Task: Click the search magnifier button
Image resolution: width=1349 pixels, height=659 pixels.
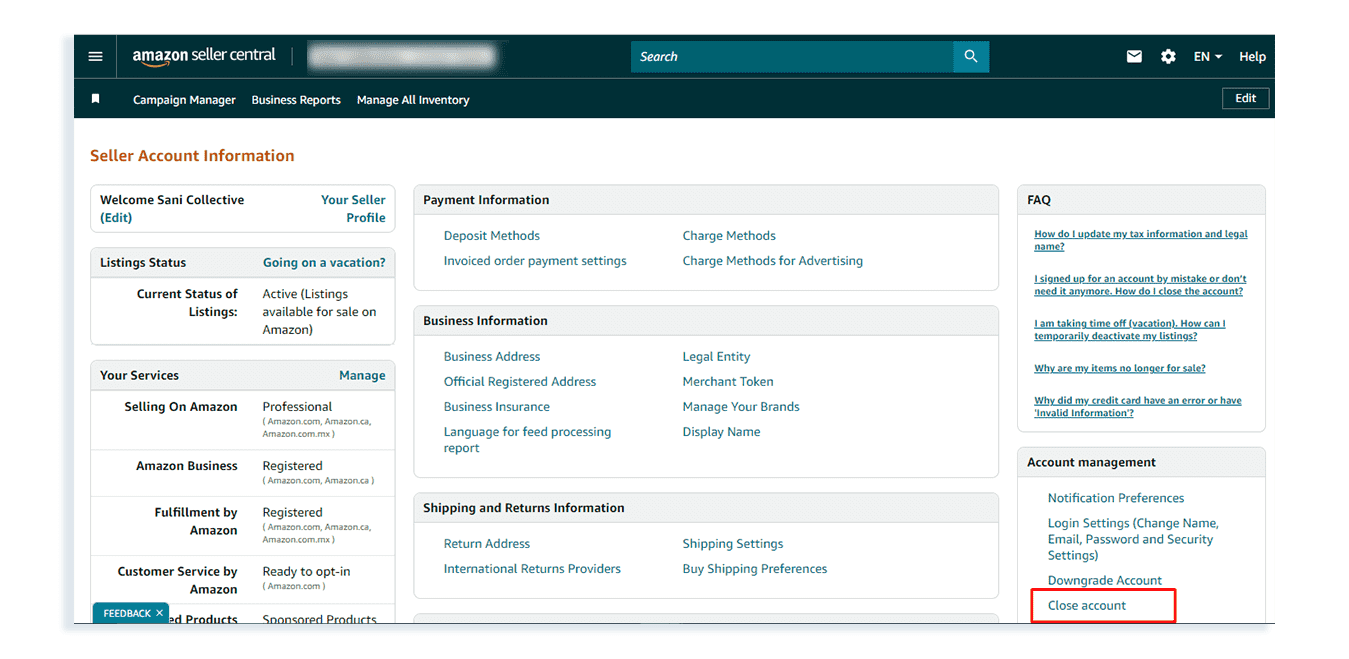Action: pyautogui.click(x=970, y=57)
